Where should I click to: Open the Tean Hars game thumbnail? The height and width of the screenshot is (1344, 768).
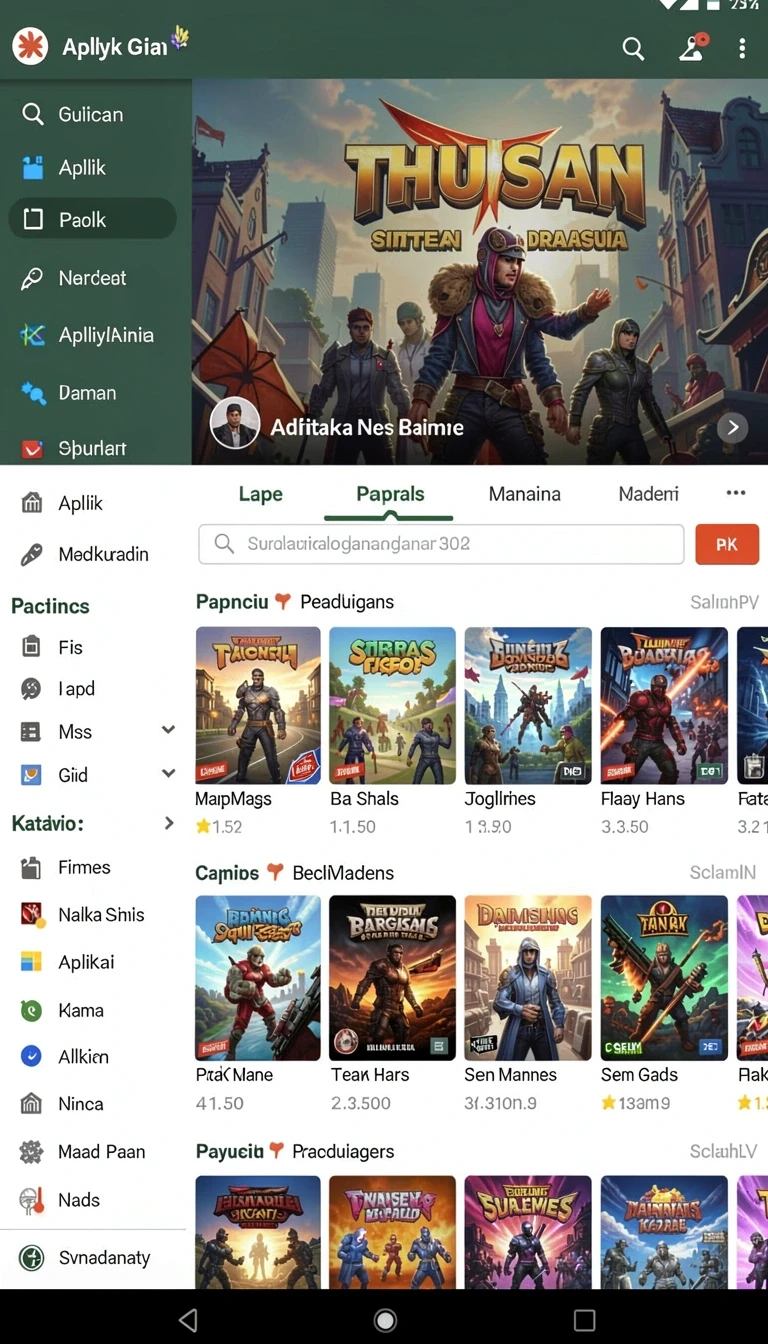pos(392,978)
